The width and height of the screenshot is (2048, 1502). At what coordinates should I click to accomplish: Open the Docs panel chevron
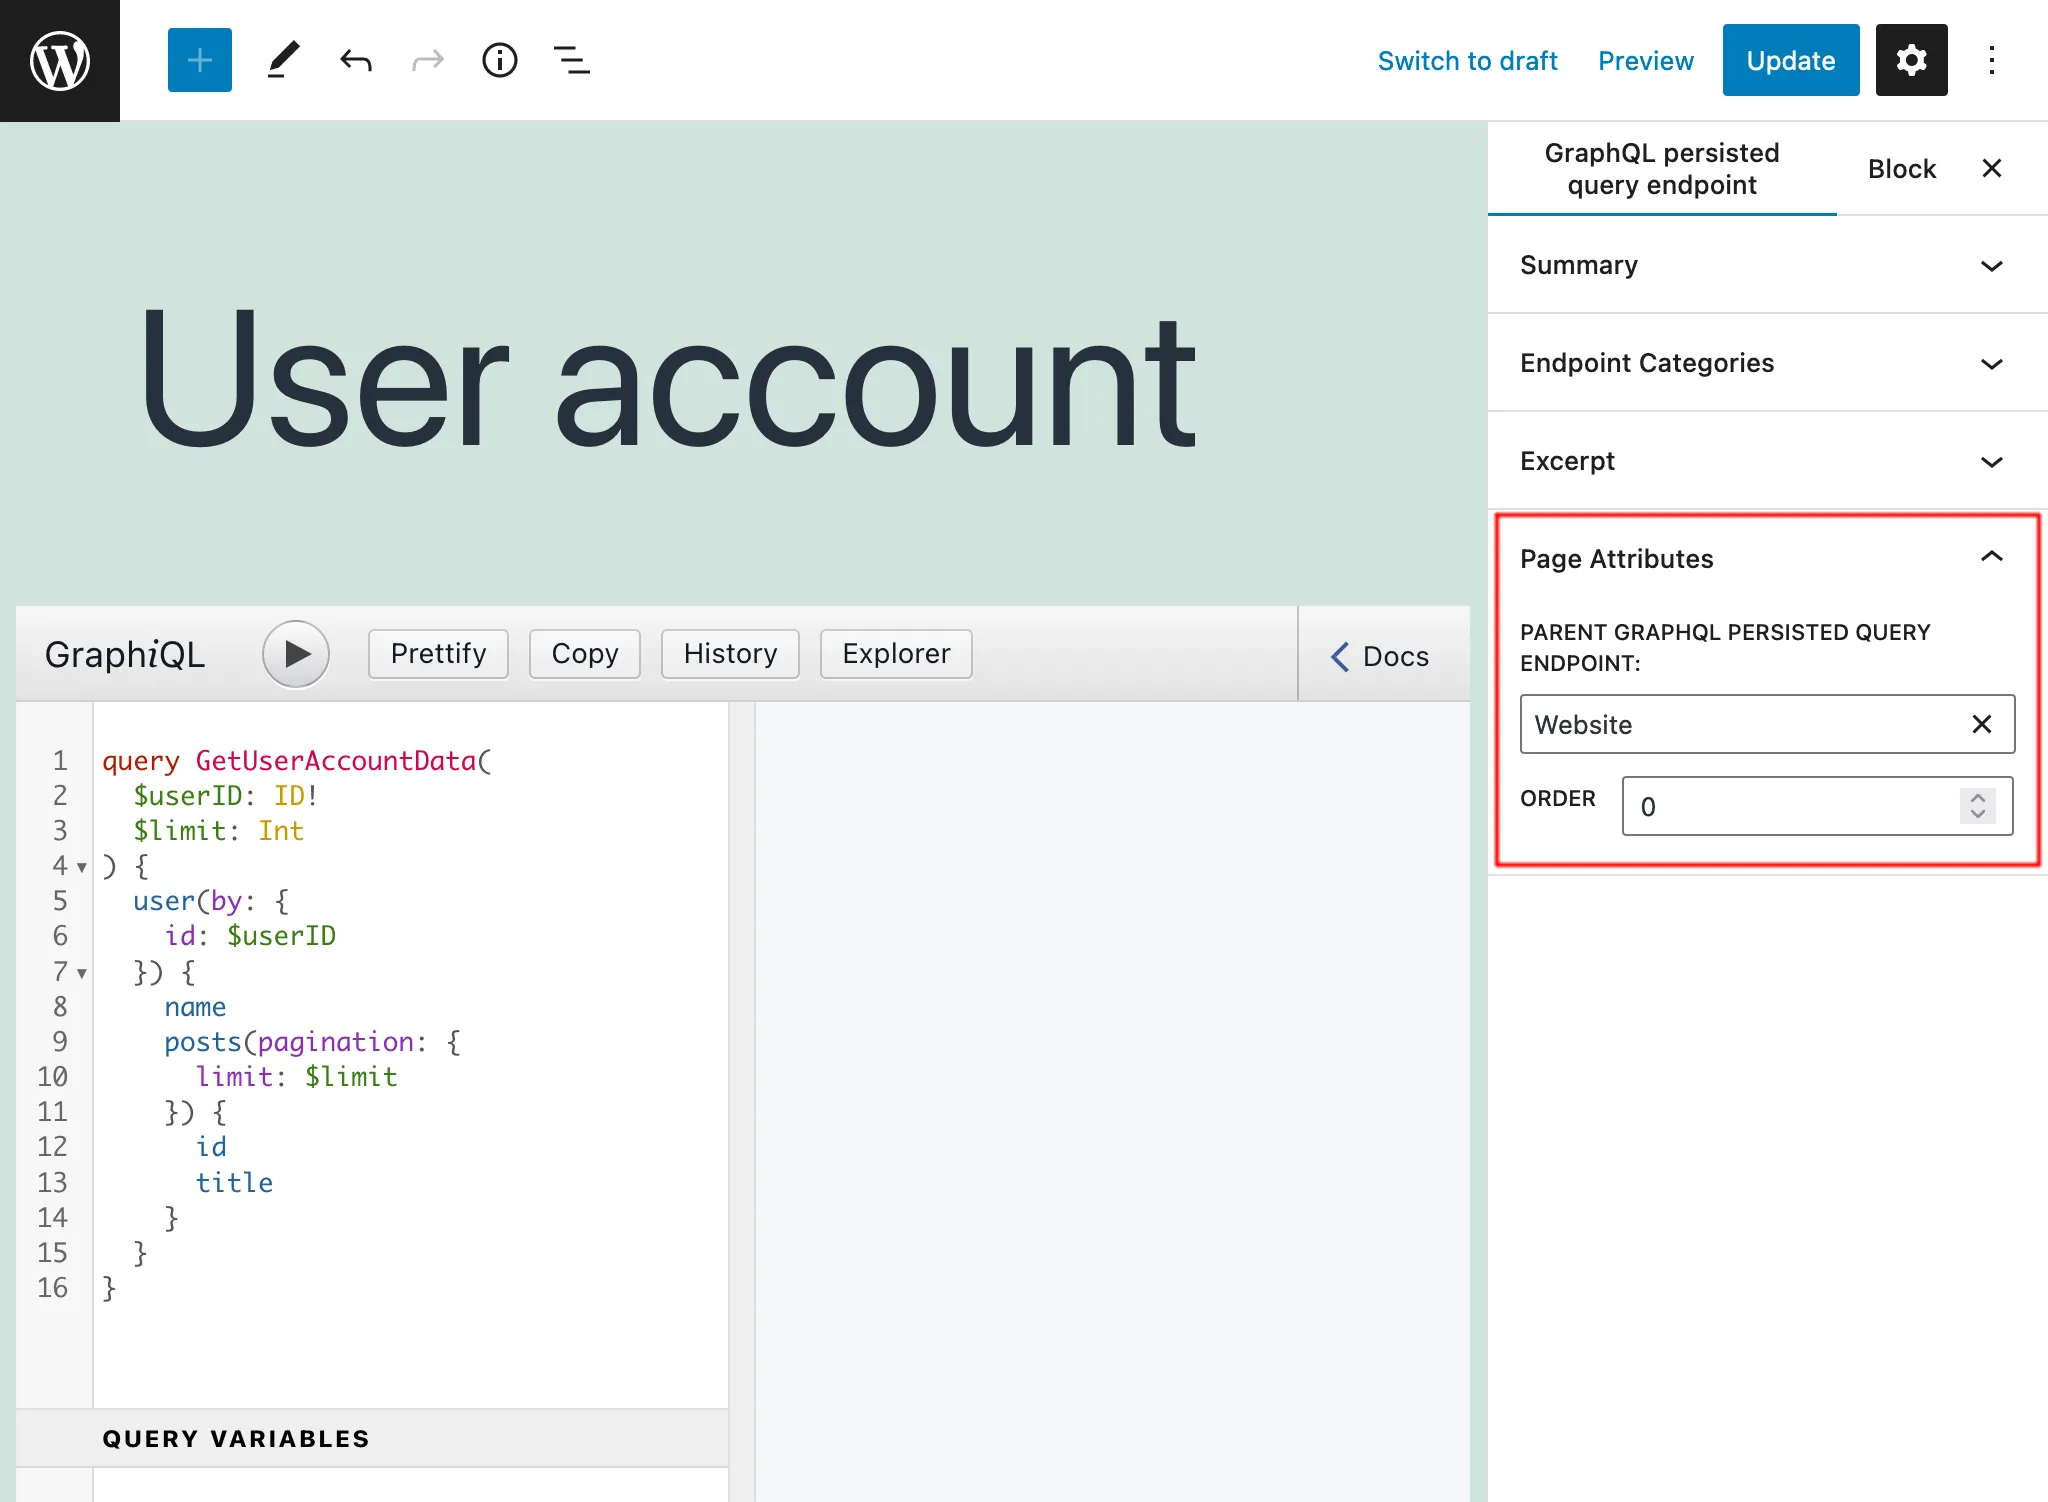[x=1340, y=656]
